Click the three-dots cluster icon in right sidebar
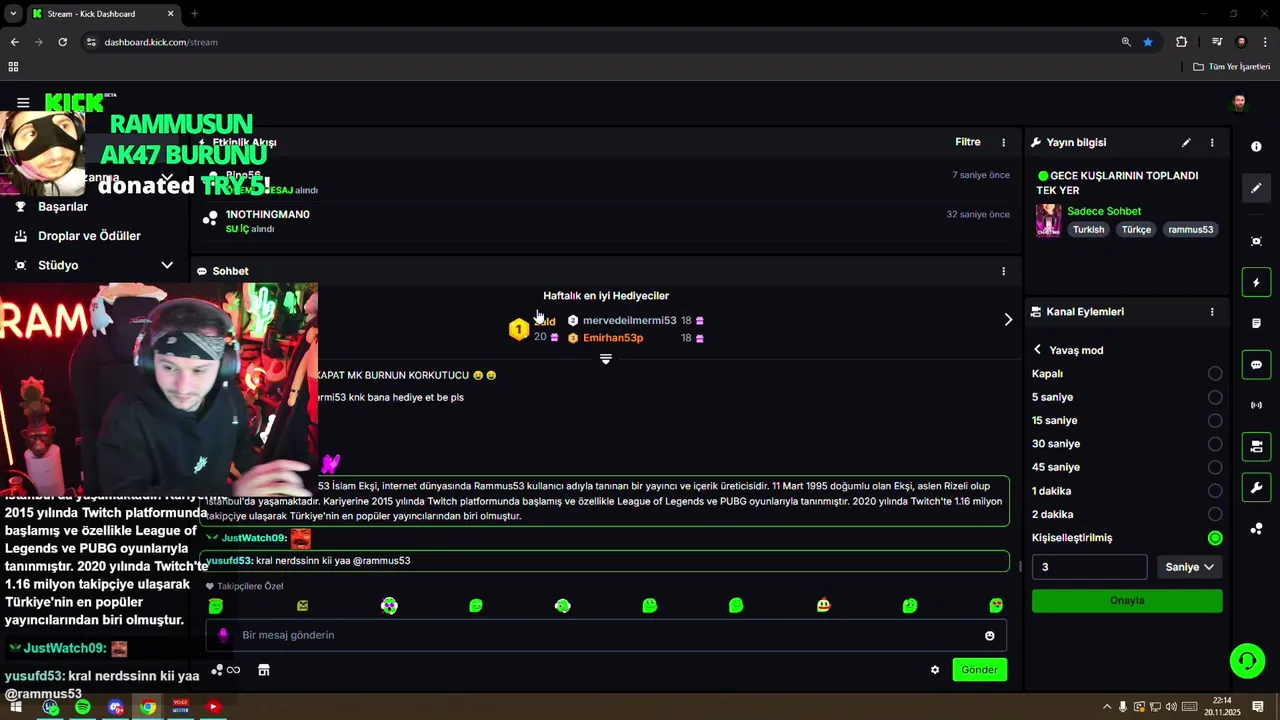The image size is (1280, 720). click(x=1256, y=529)
